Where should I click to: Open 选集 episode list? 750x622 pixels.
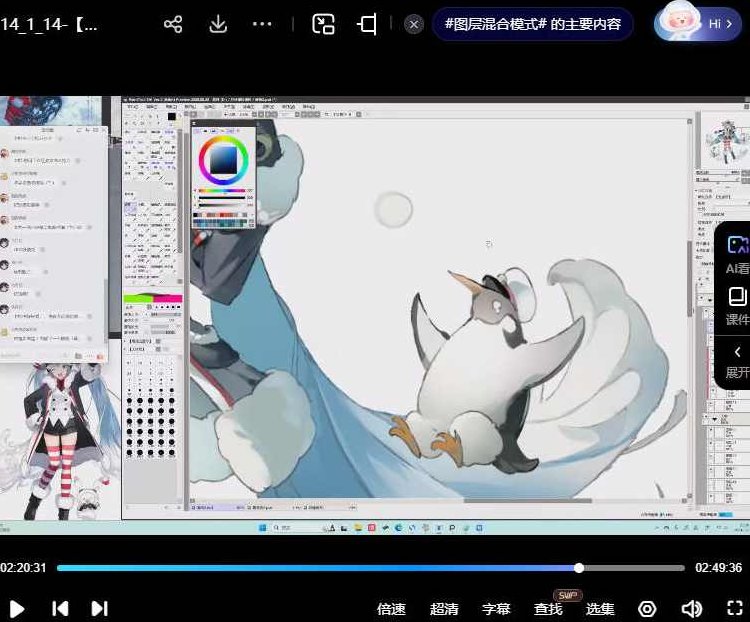[600, 608]
